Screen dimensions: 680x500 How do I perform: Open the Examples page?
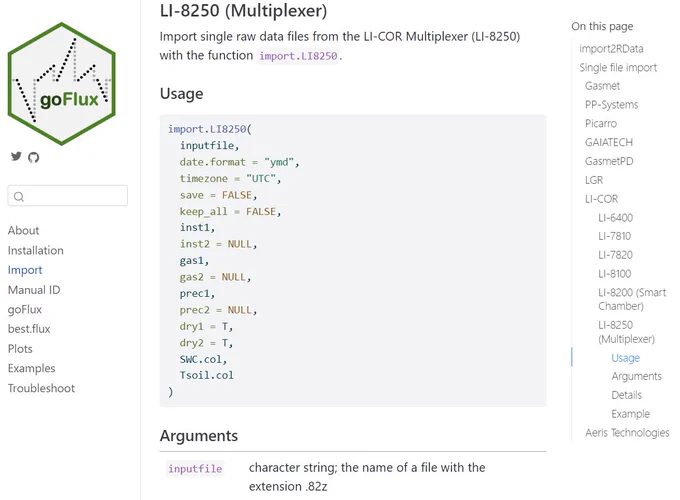pyautogui.click(x=32, y=368)
